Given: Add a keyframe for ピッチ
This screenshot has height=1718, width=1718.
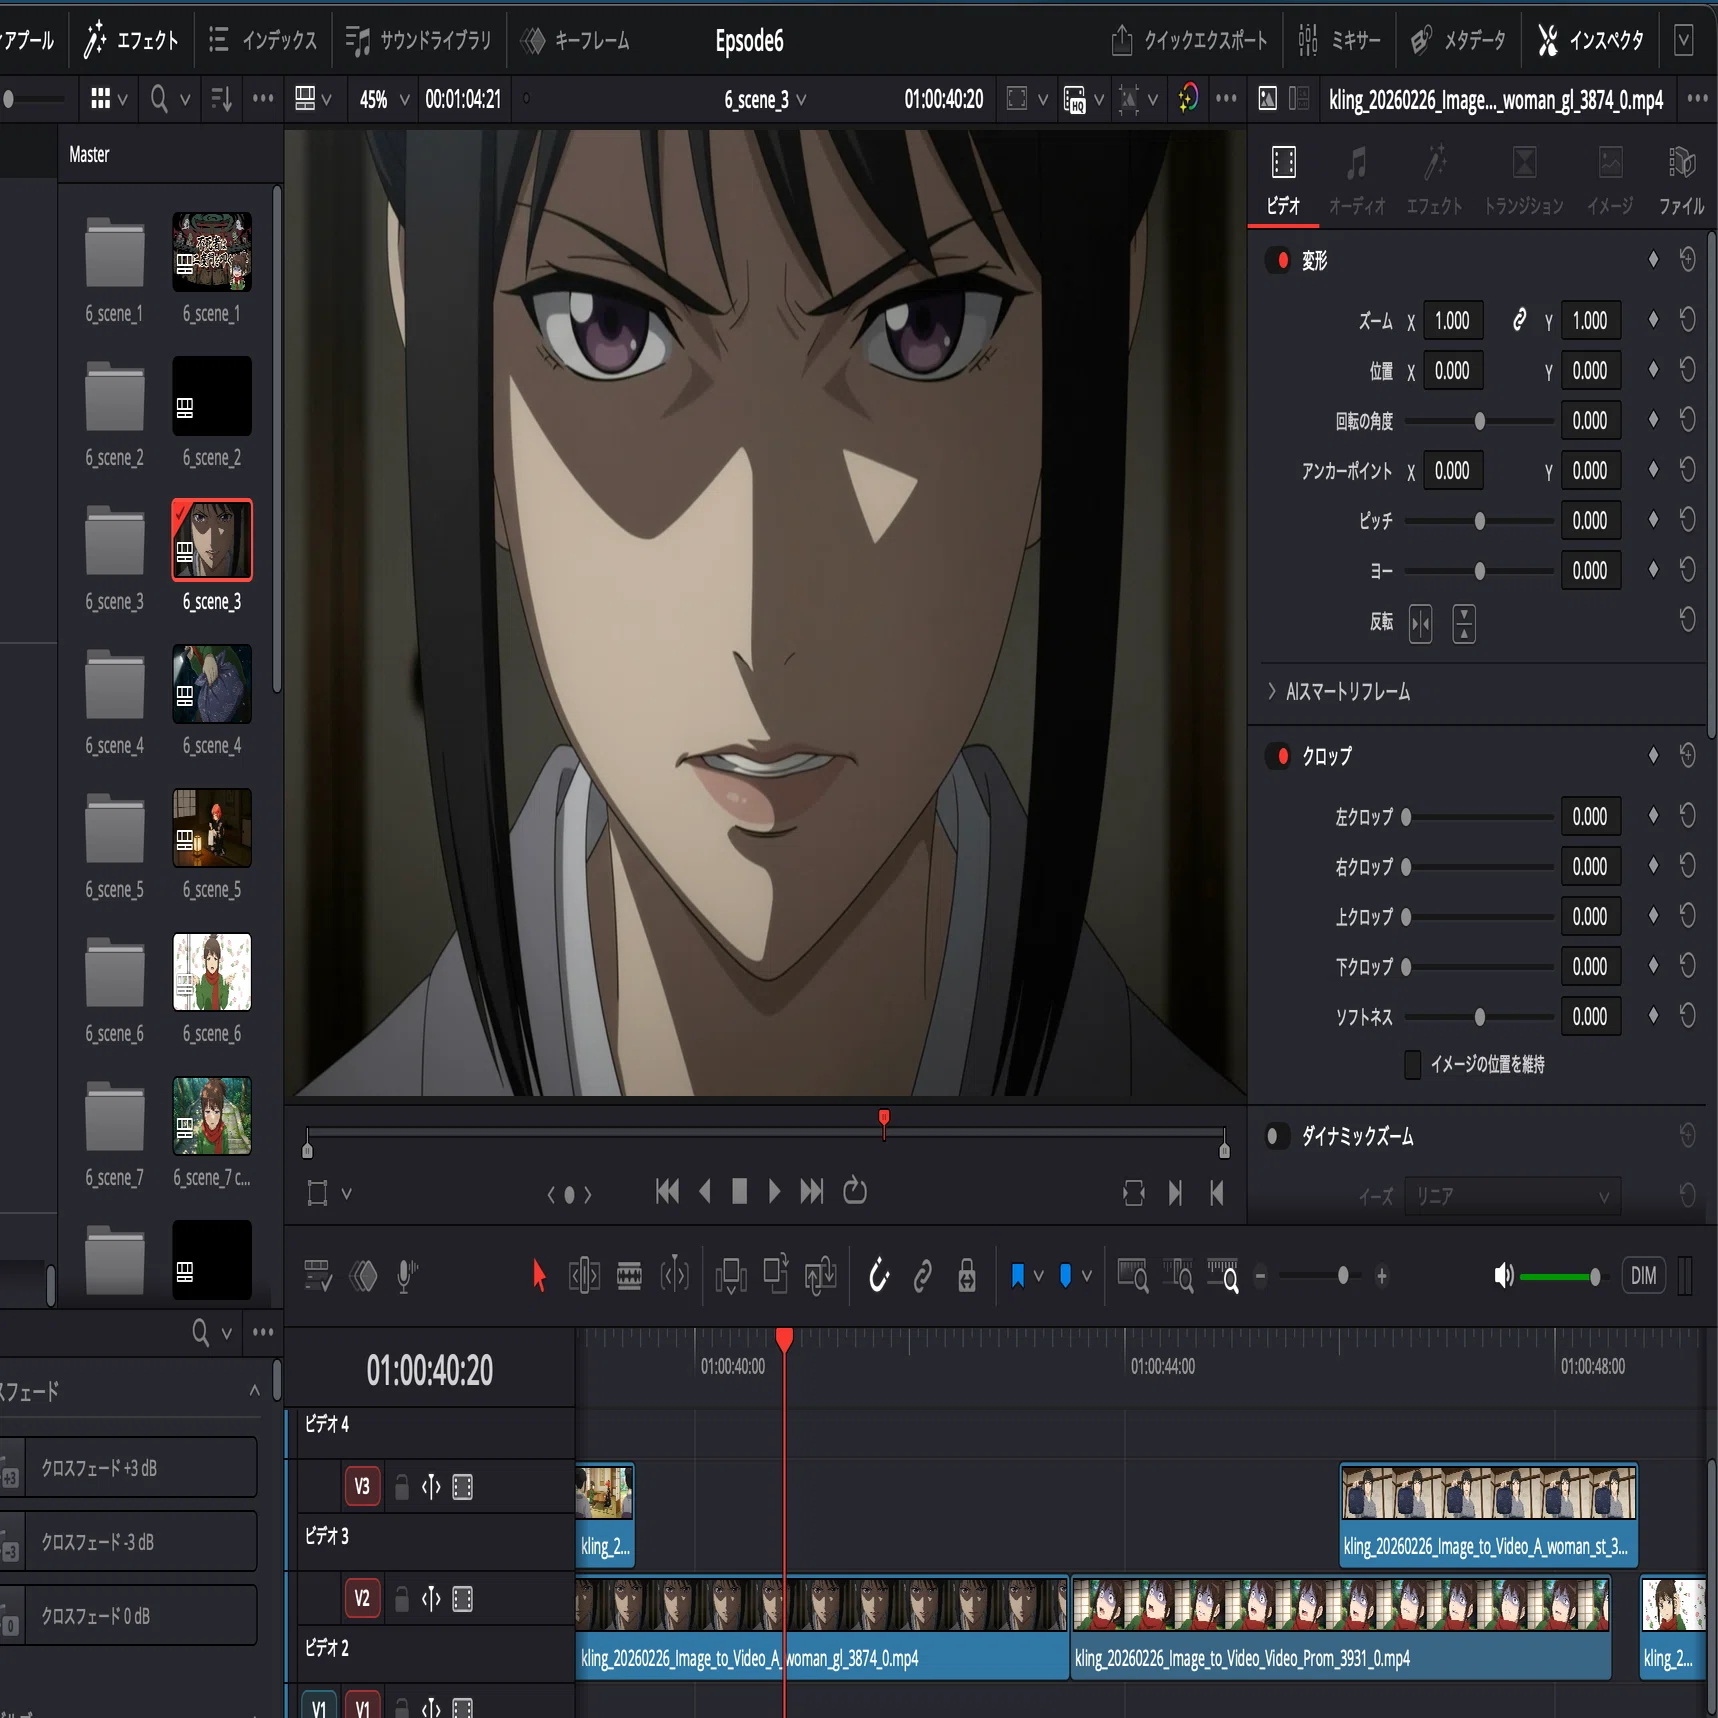Looking at the screenshot, I should (1653, 520).
